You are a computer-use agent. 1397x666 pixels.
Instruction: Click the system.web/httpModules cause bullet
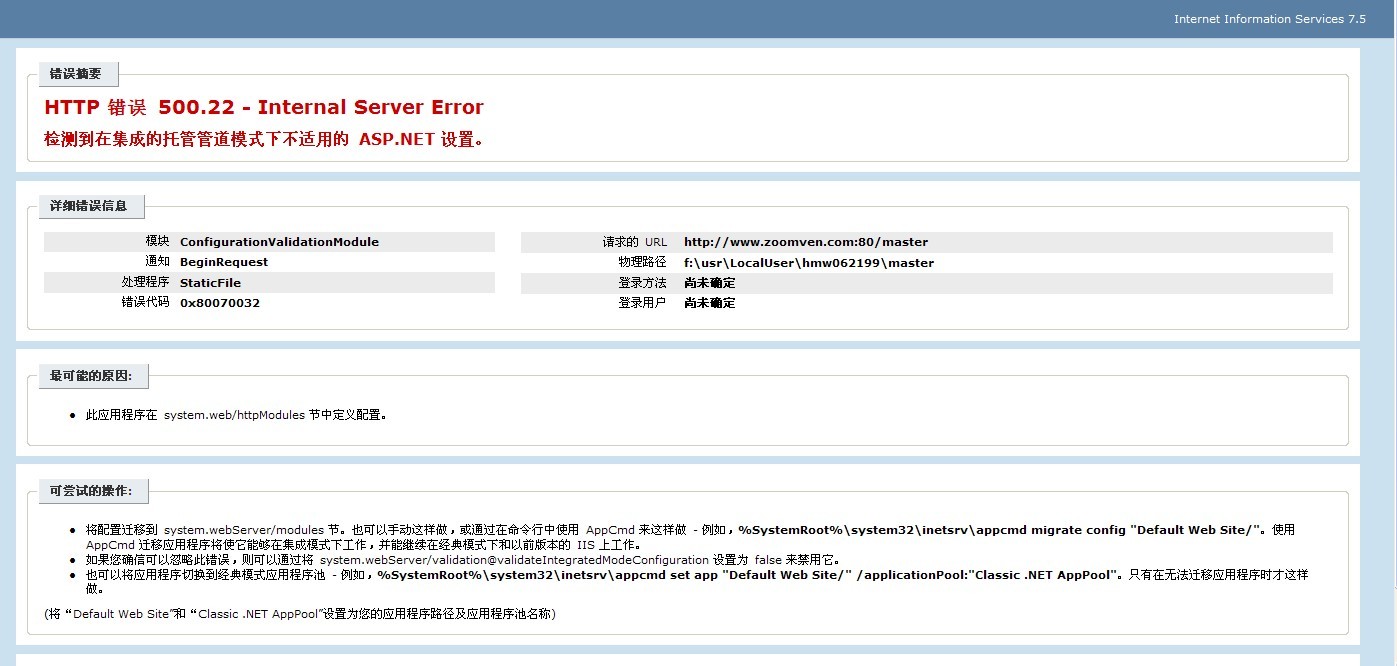pyautogui.click(x=236, y=415)
